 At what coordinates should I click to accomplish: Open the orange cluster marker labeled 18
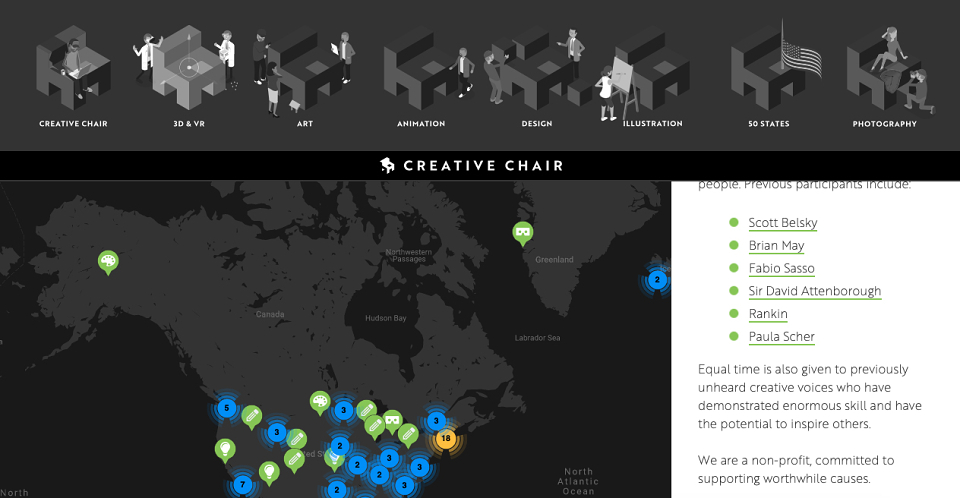(x=446, y=439)
